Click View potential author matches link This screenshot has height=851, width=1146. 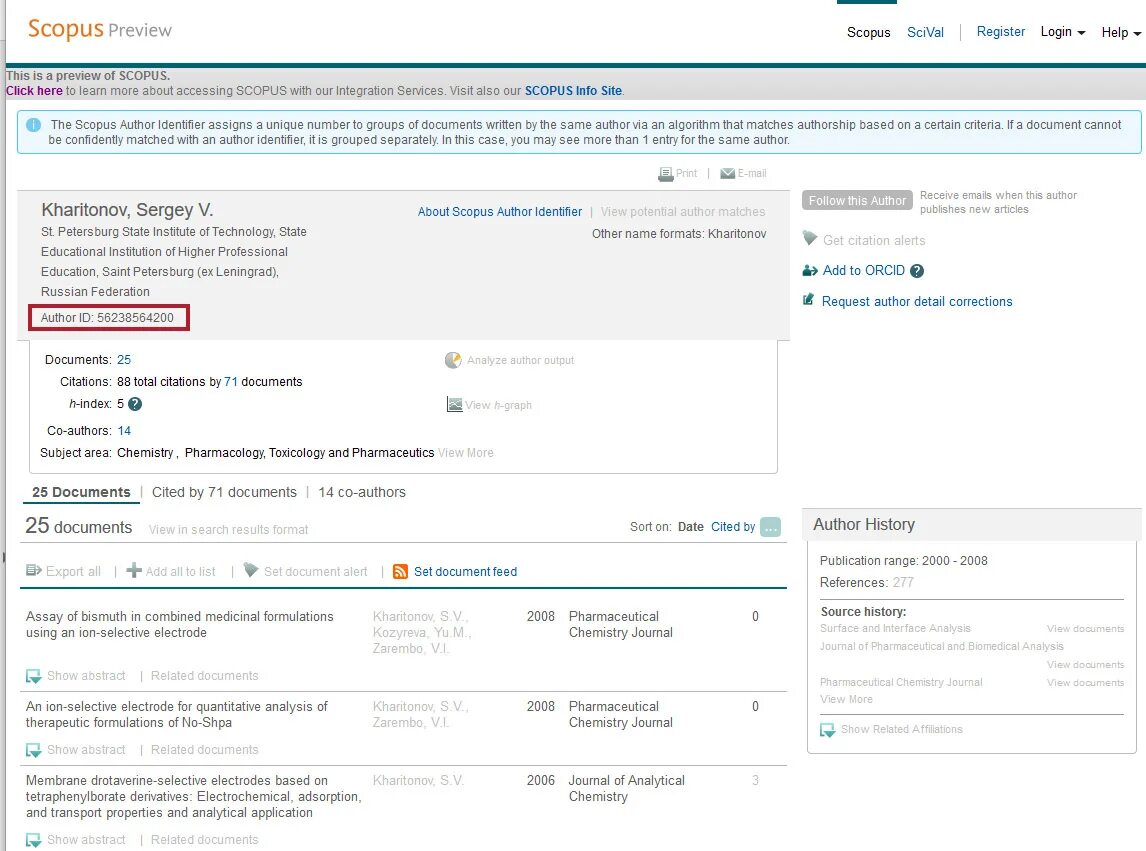(683, 211)
